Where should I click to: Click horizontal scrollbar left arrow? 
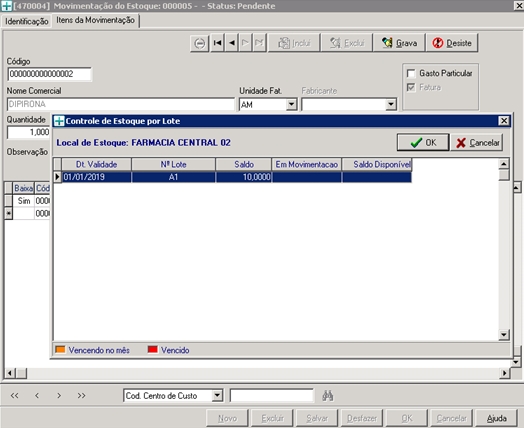(10, 373)
